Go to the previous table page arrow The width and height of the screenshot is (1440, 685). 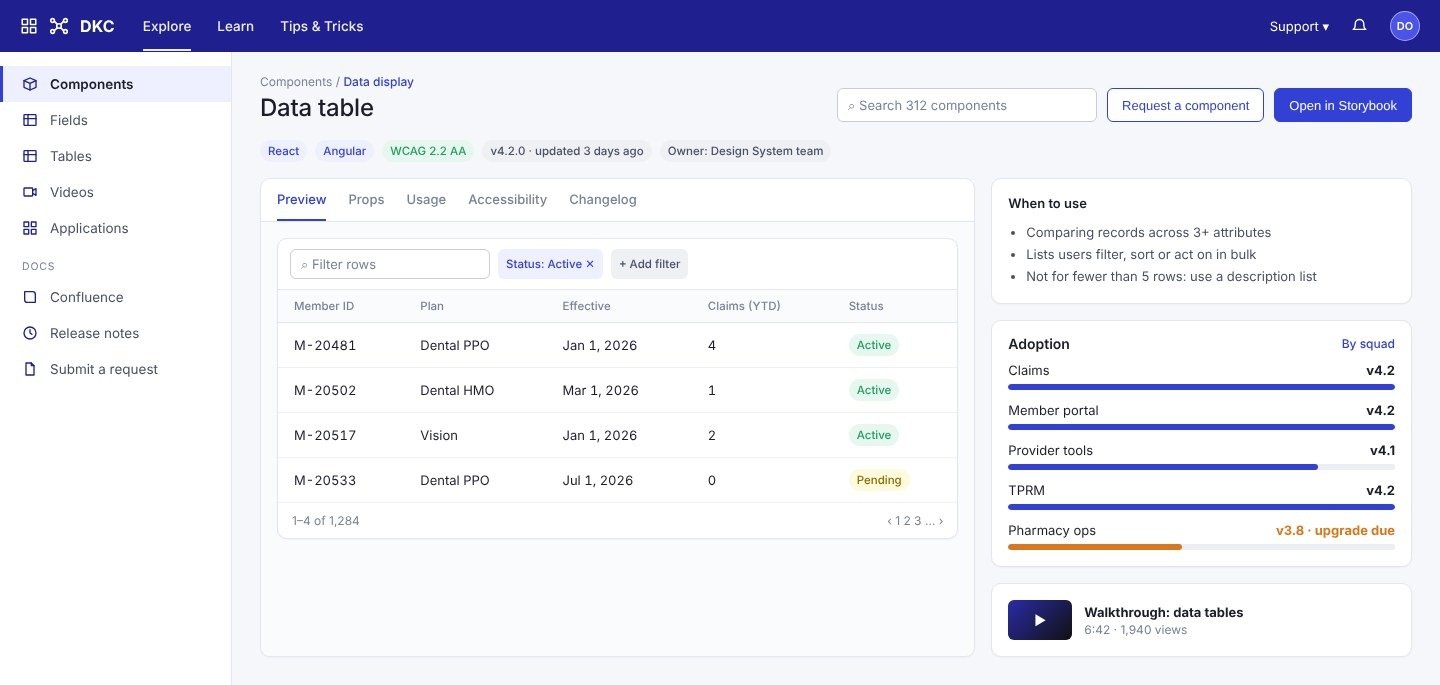pos(890,521)
